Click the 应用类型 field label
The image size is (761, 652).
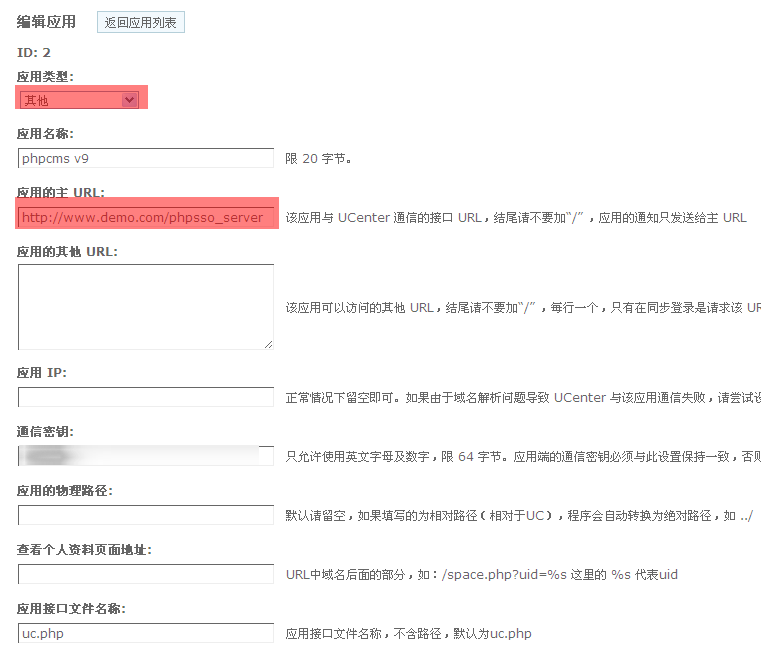[x=45, y=76]
